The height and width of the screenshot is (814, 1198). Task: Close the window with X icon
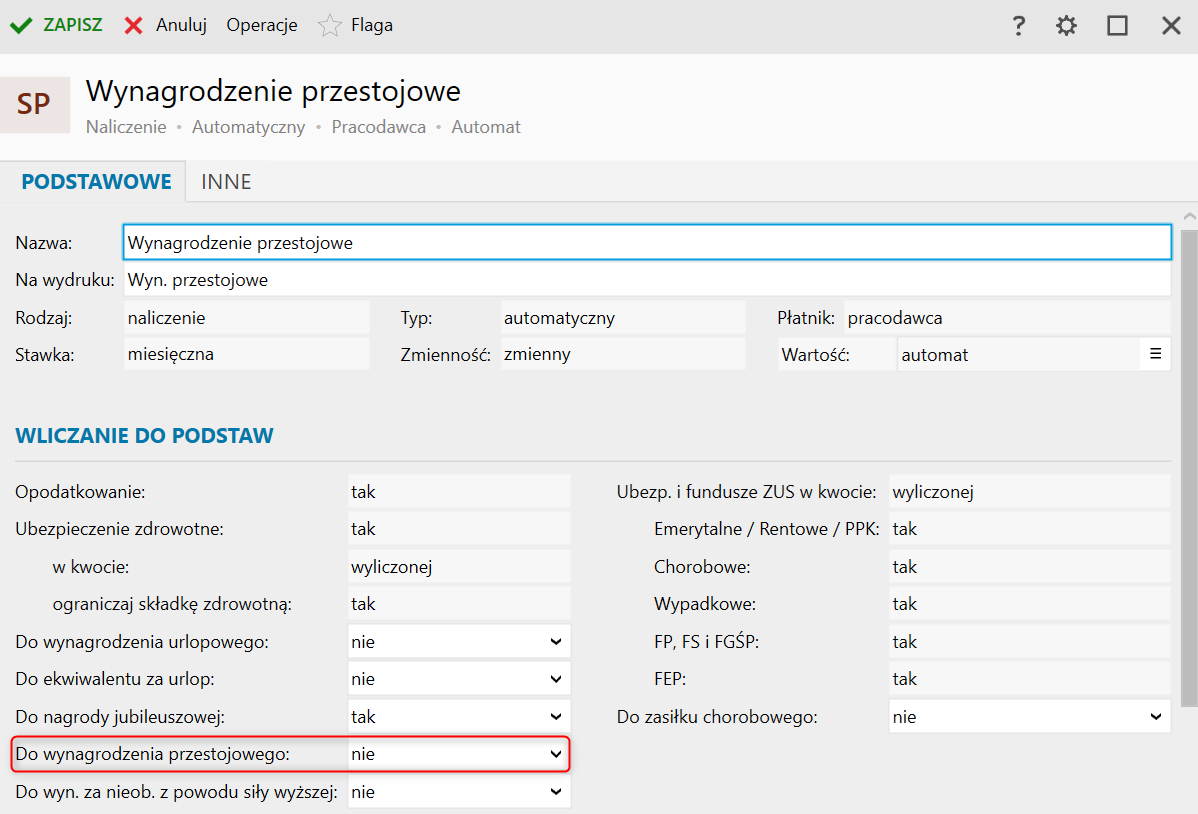click(x=1170, y=25)
